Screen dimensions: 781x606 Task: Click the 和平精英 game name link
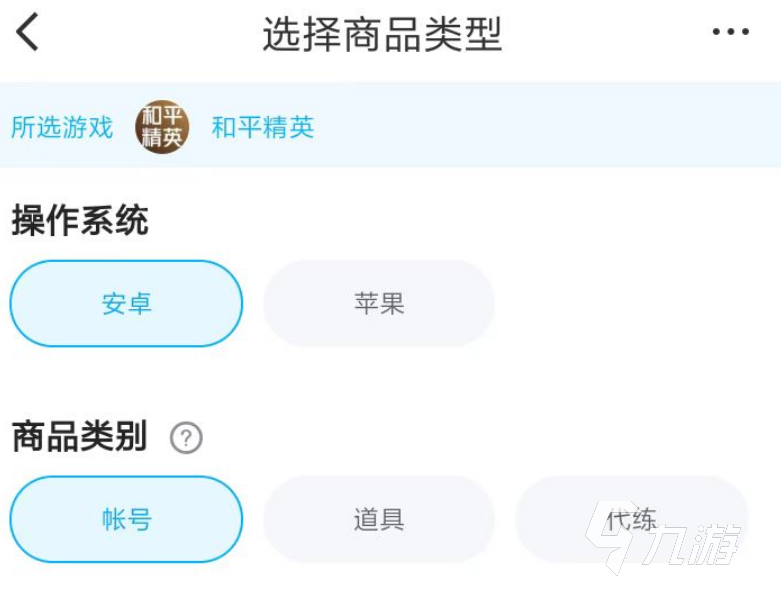(263, 127)
